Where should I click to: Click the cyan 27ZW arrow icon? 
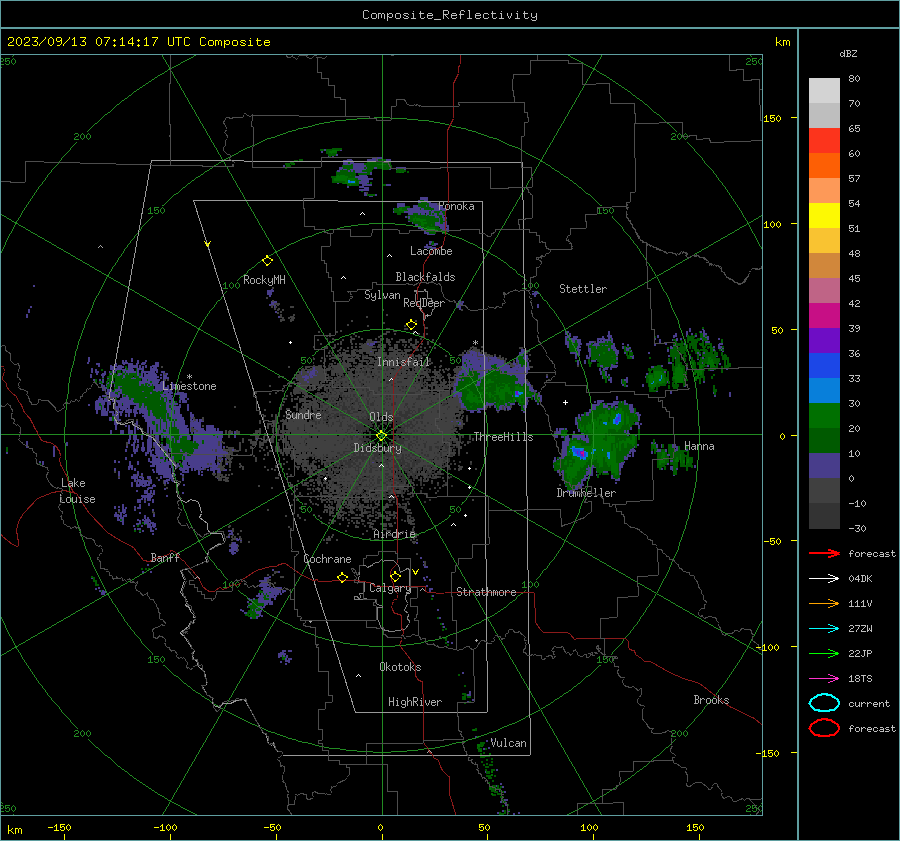click(824, 629)
